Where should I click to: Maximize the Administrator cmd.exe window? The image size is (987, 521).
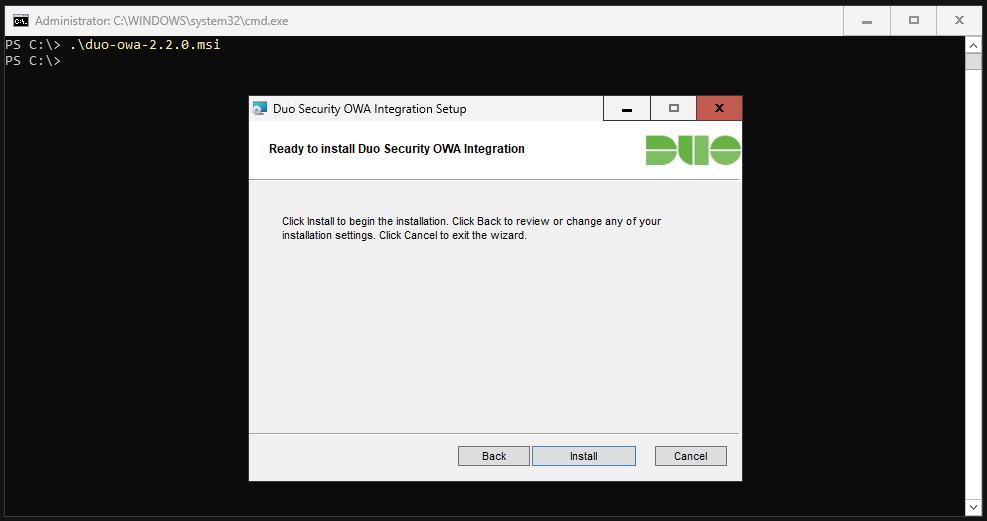pos(913,21)
